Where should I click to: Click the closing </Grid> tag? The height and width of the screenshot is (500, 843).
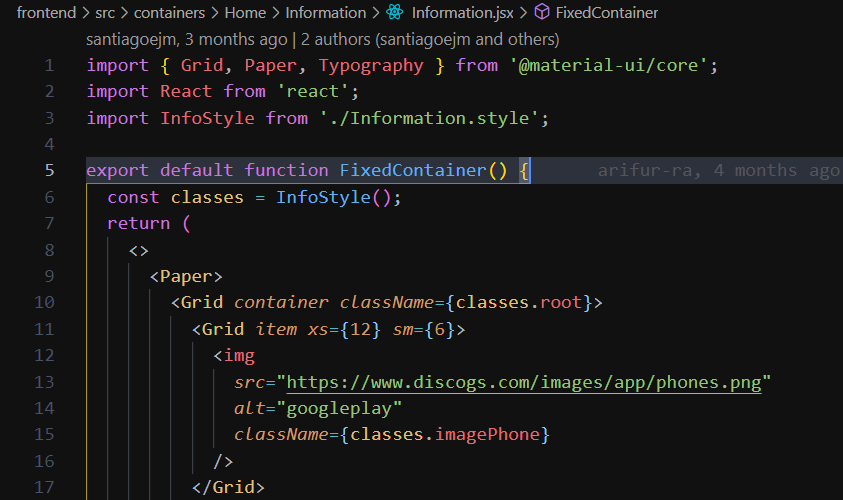pyautogui.click(x=228, y=487)
